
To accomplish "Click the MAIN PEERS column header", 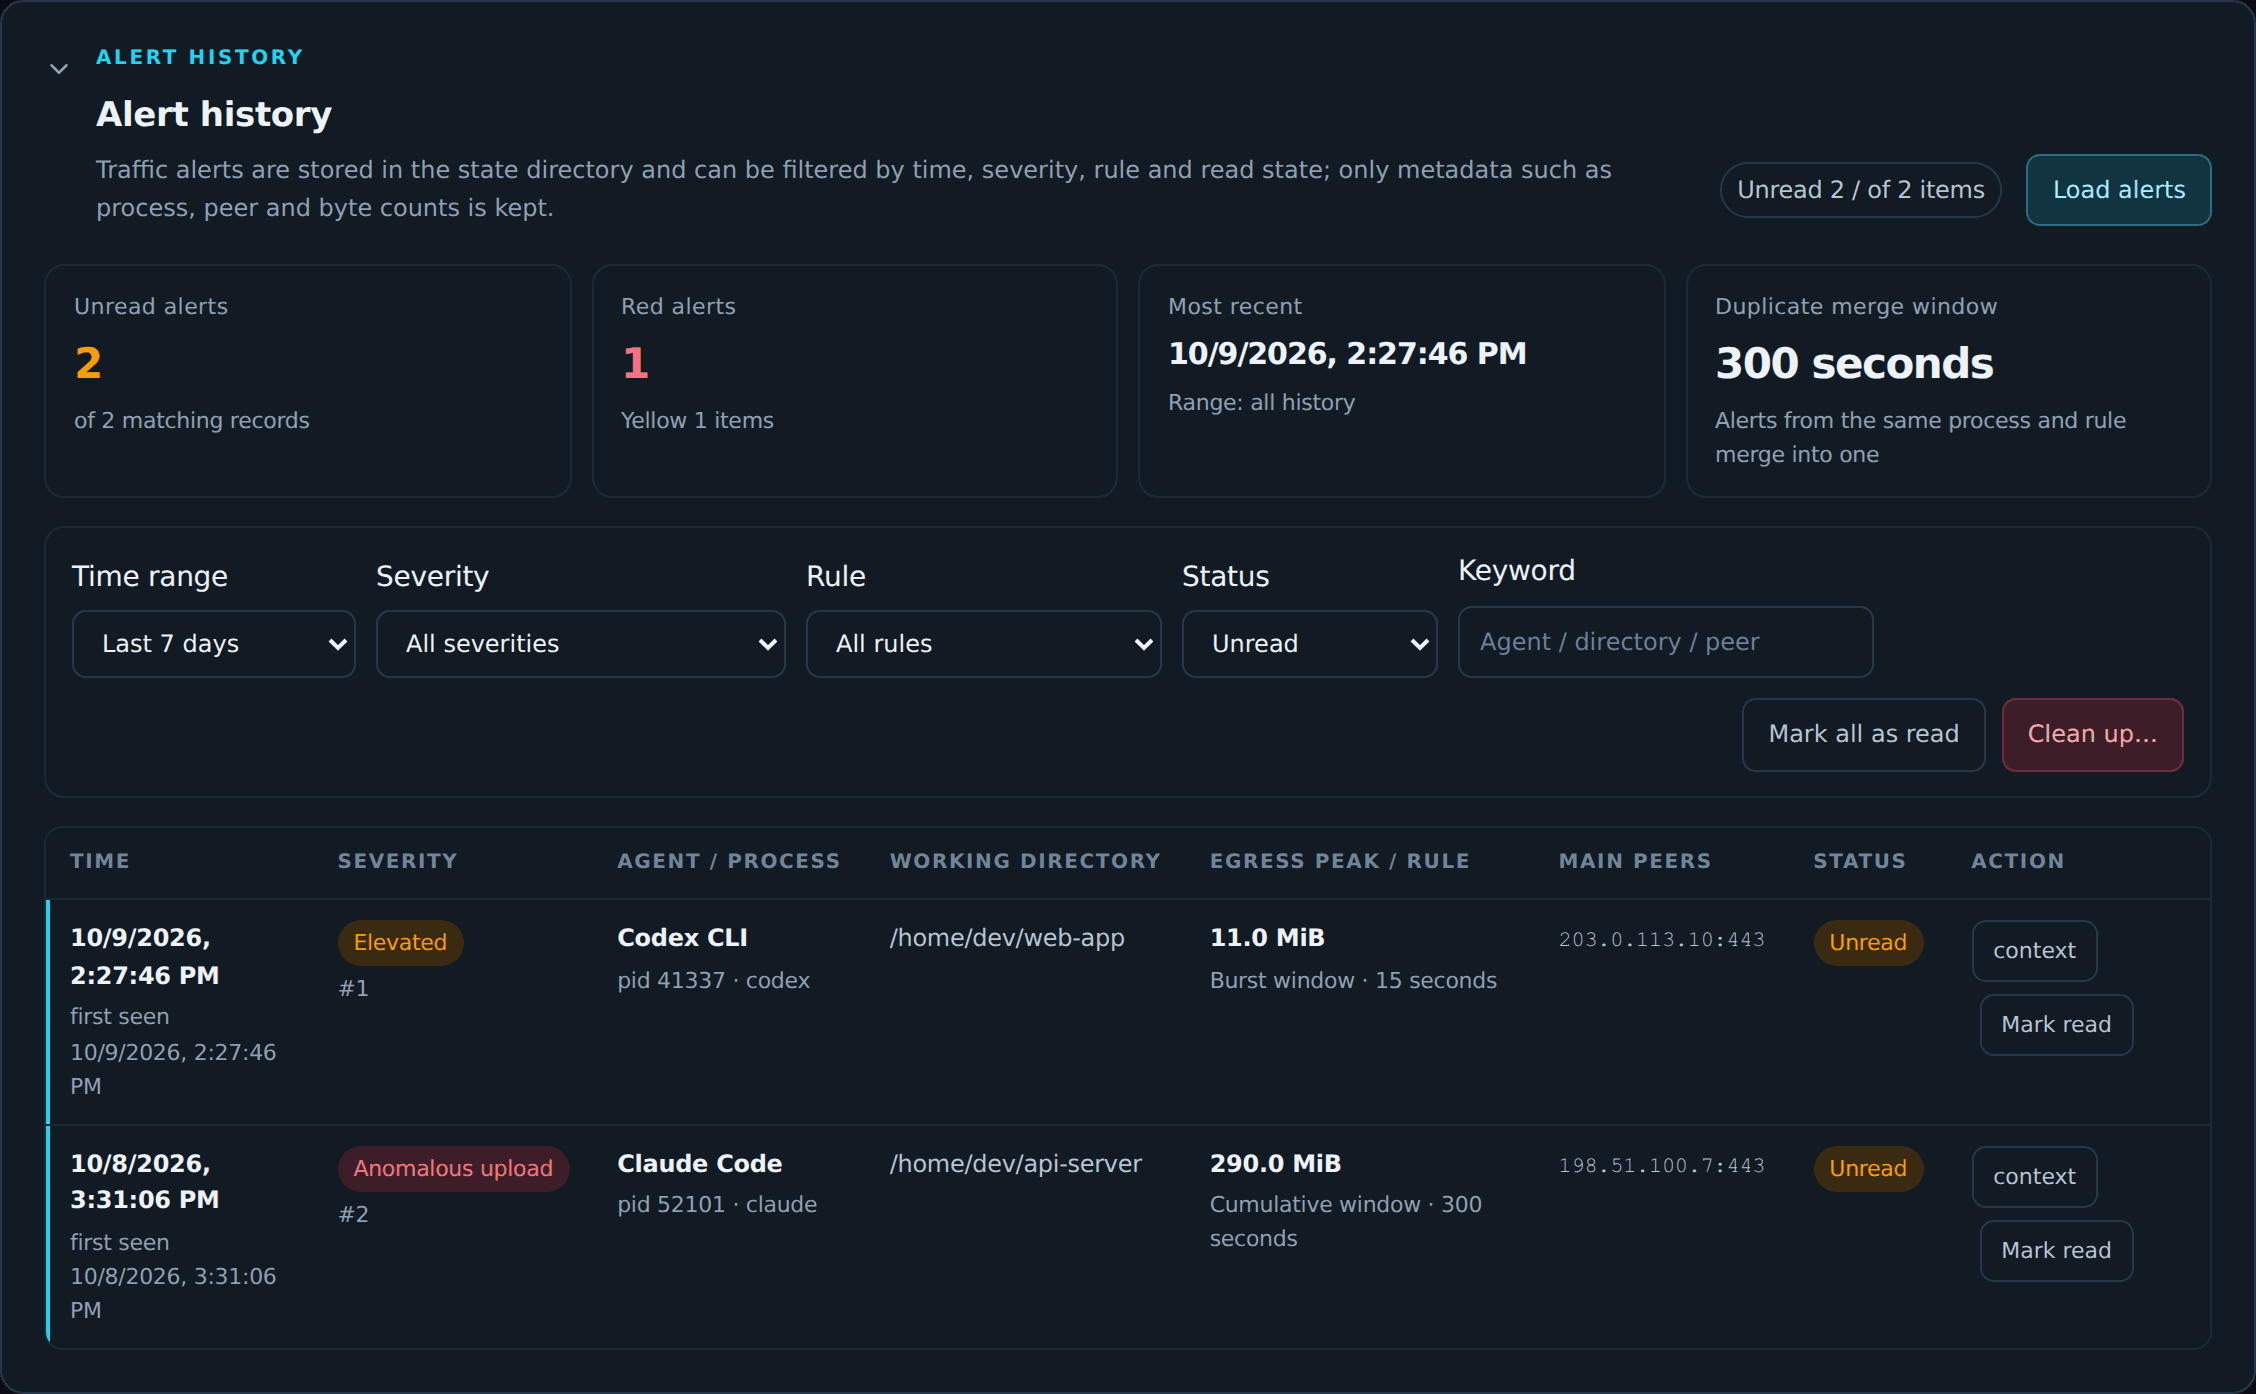I will coord(1635,861).
